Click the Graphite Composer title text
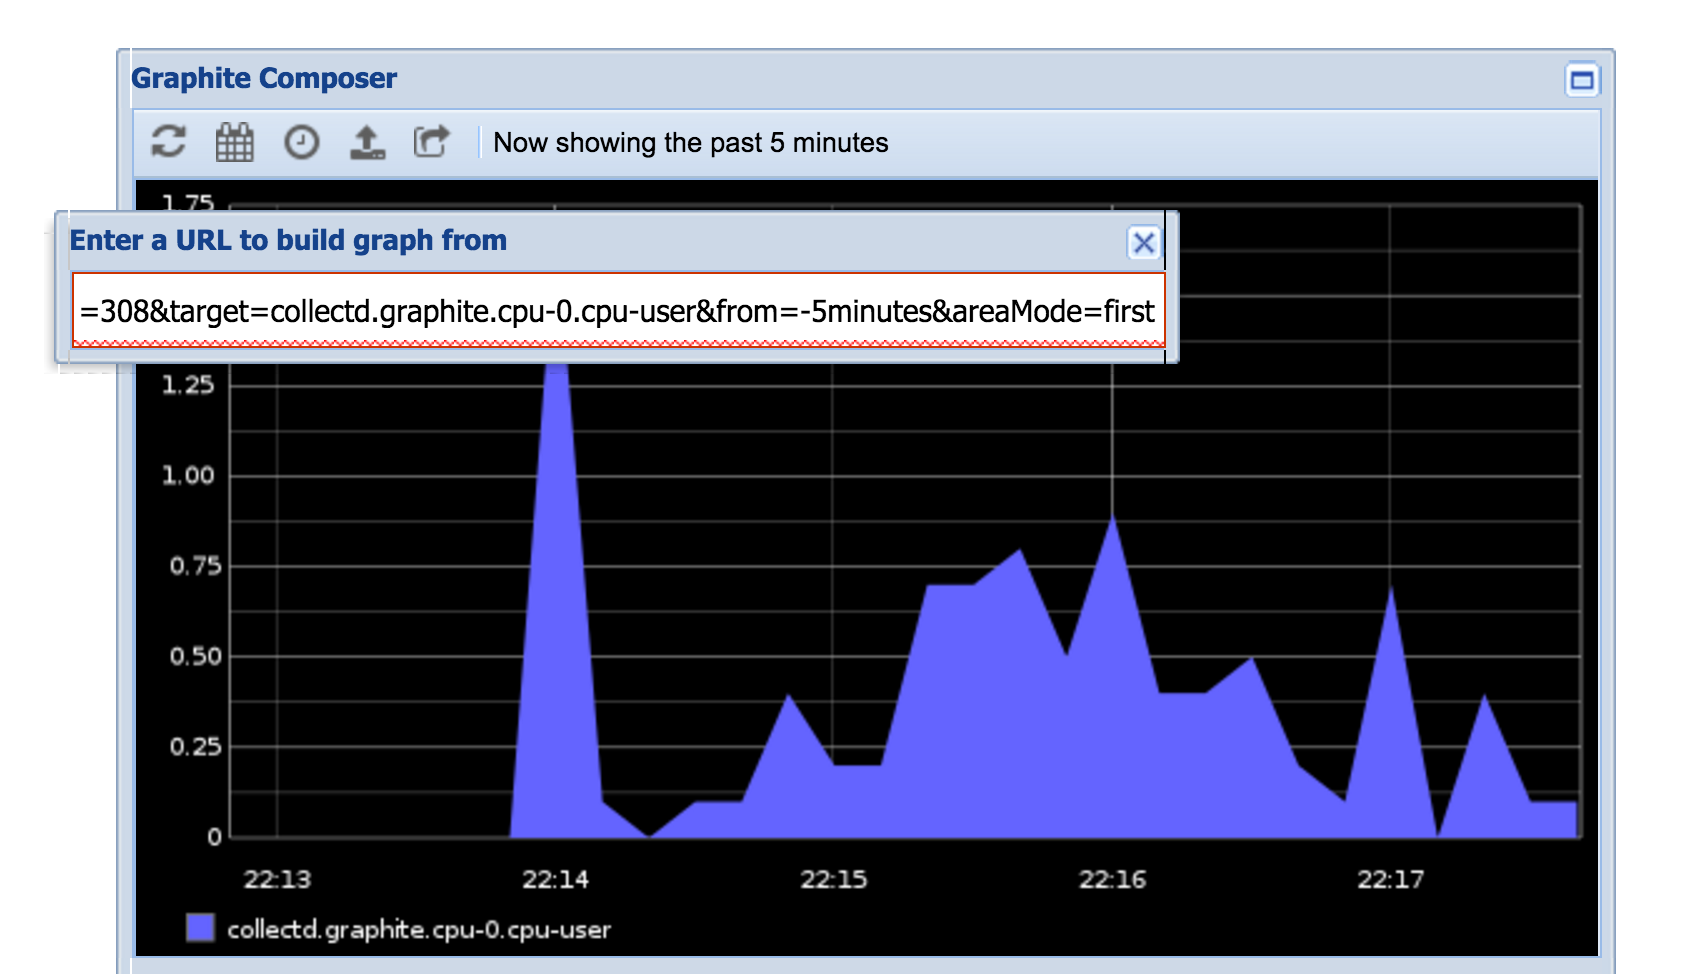1686x974 pixels. point(264,78)
